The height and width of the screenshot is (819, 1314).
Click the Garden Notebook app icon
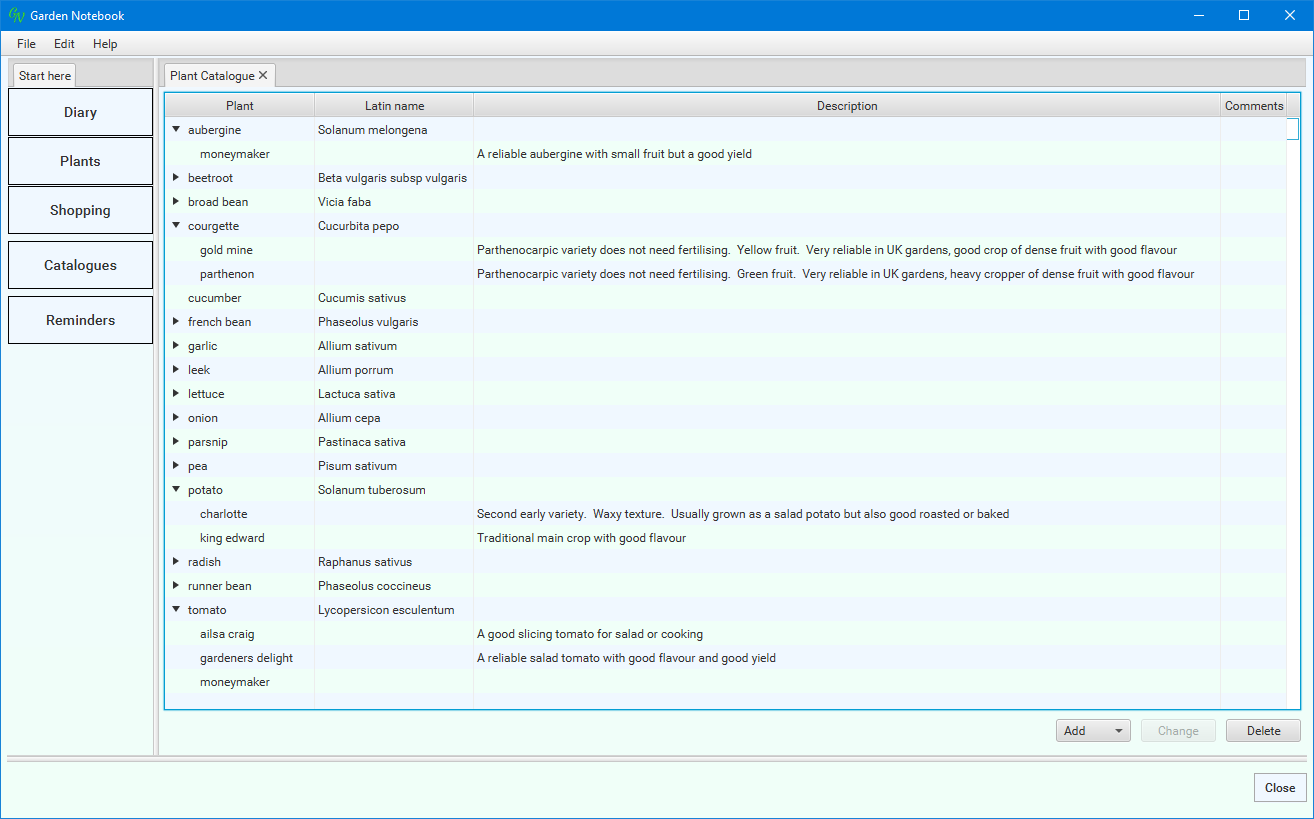coord(15,15)
